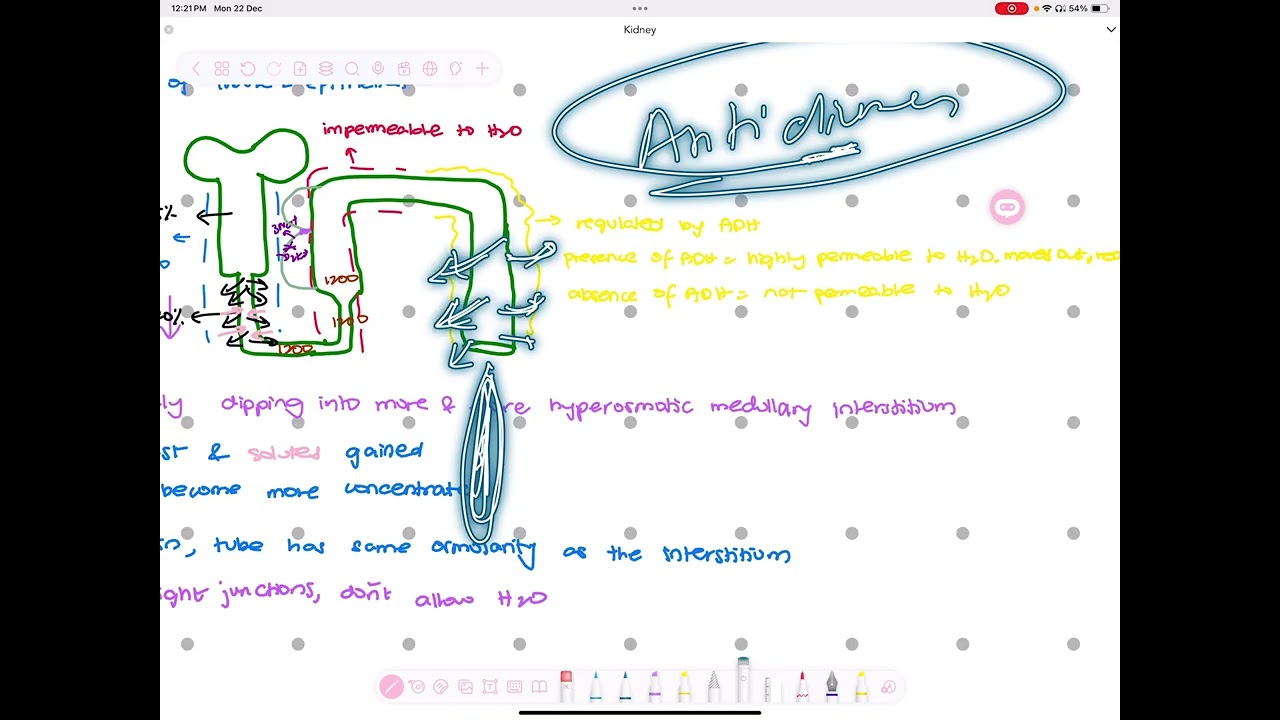Select the ruler tool
Viewport: 1280px width, 720px height.
click(x=772, y=689)
